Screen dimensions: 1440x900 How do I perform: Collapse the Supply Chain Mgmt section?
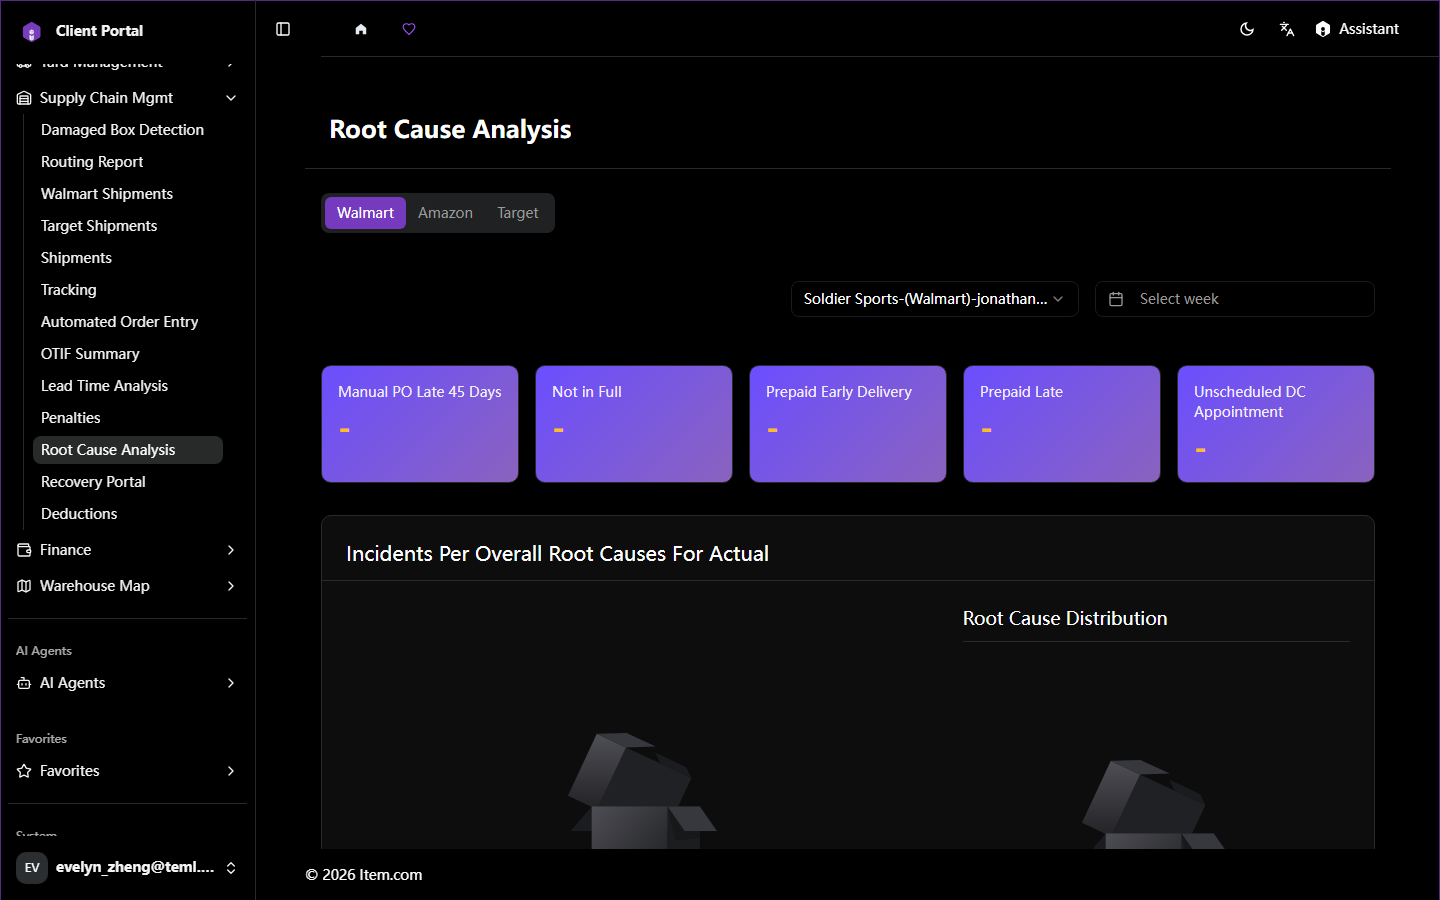point(128,98)
